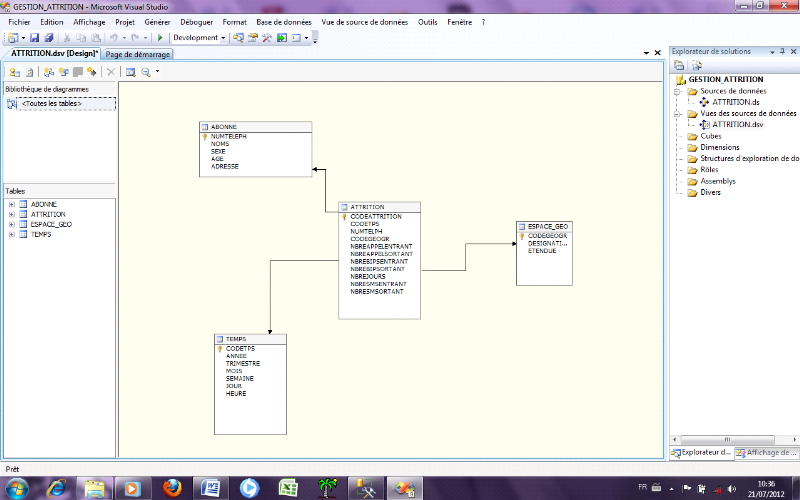Click the Zoom magnifier icon in designer toolbar
Viewport: 800px width, 500px height.
click(x=145, y=72)
